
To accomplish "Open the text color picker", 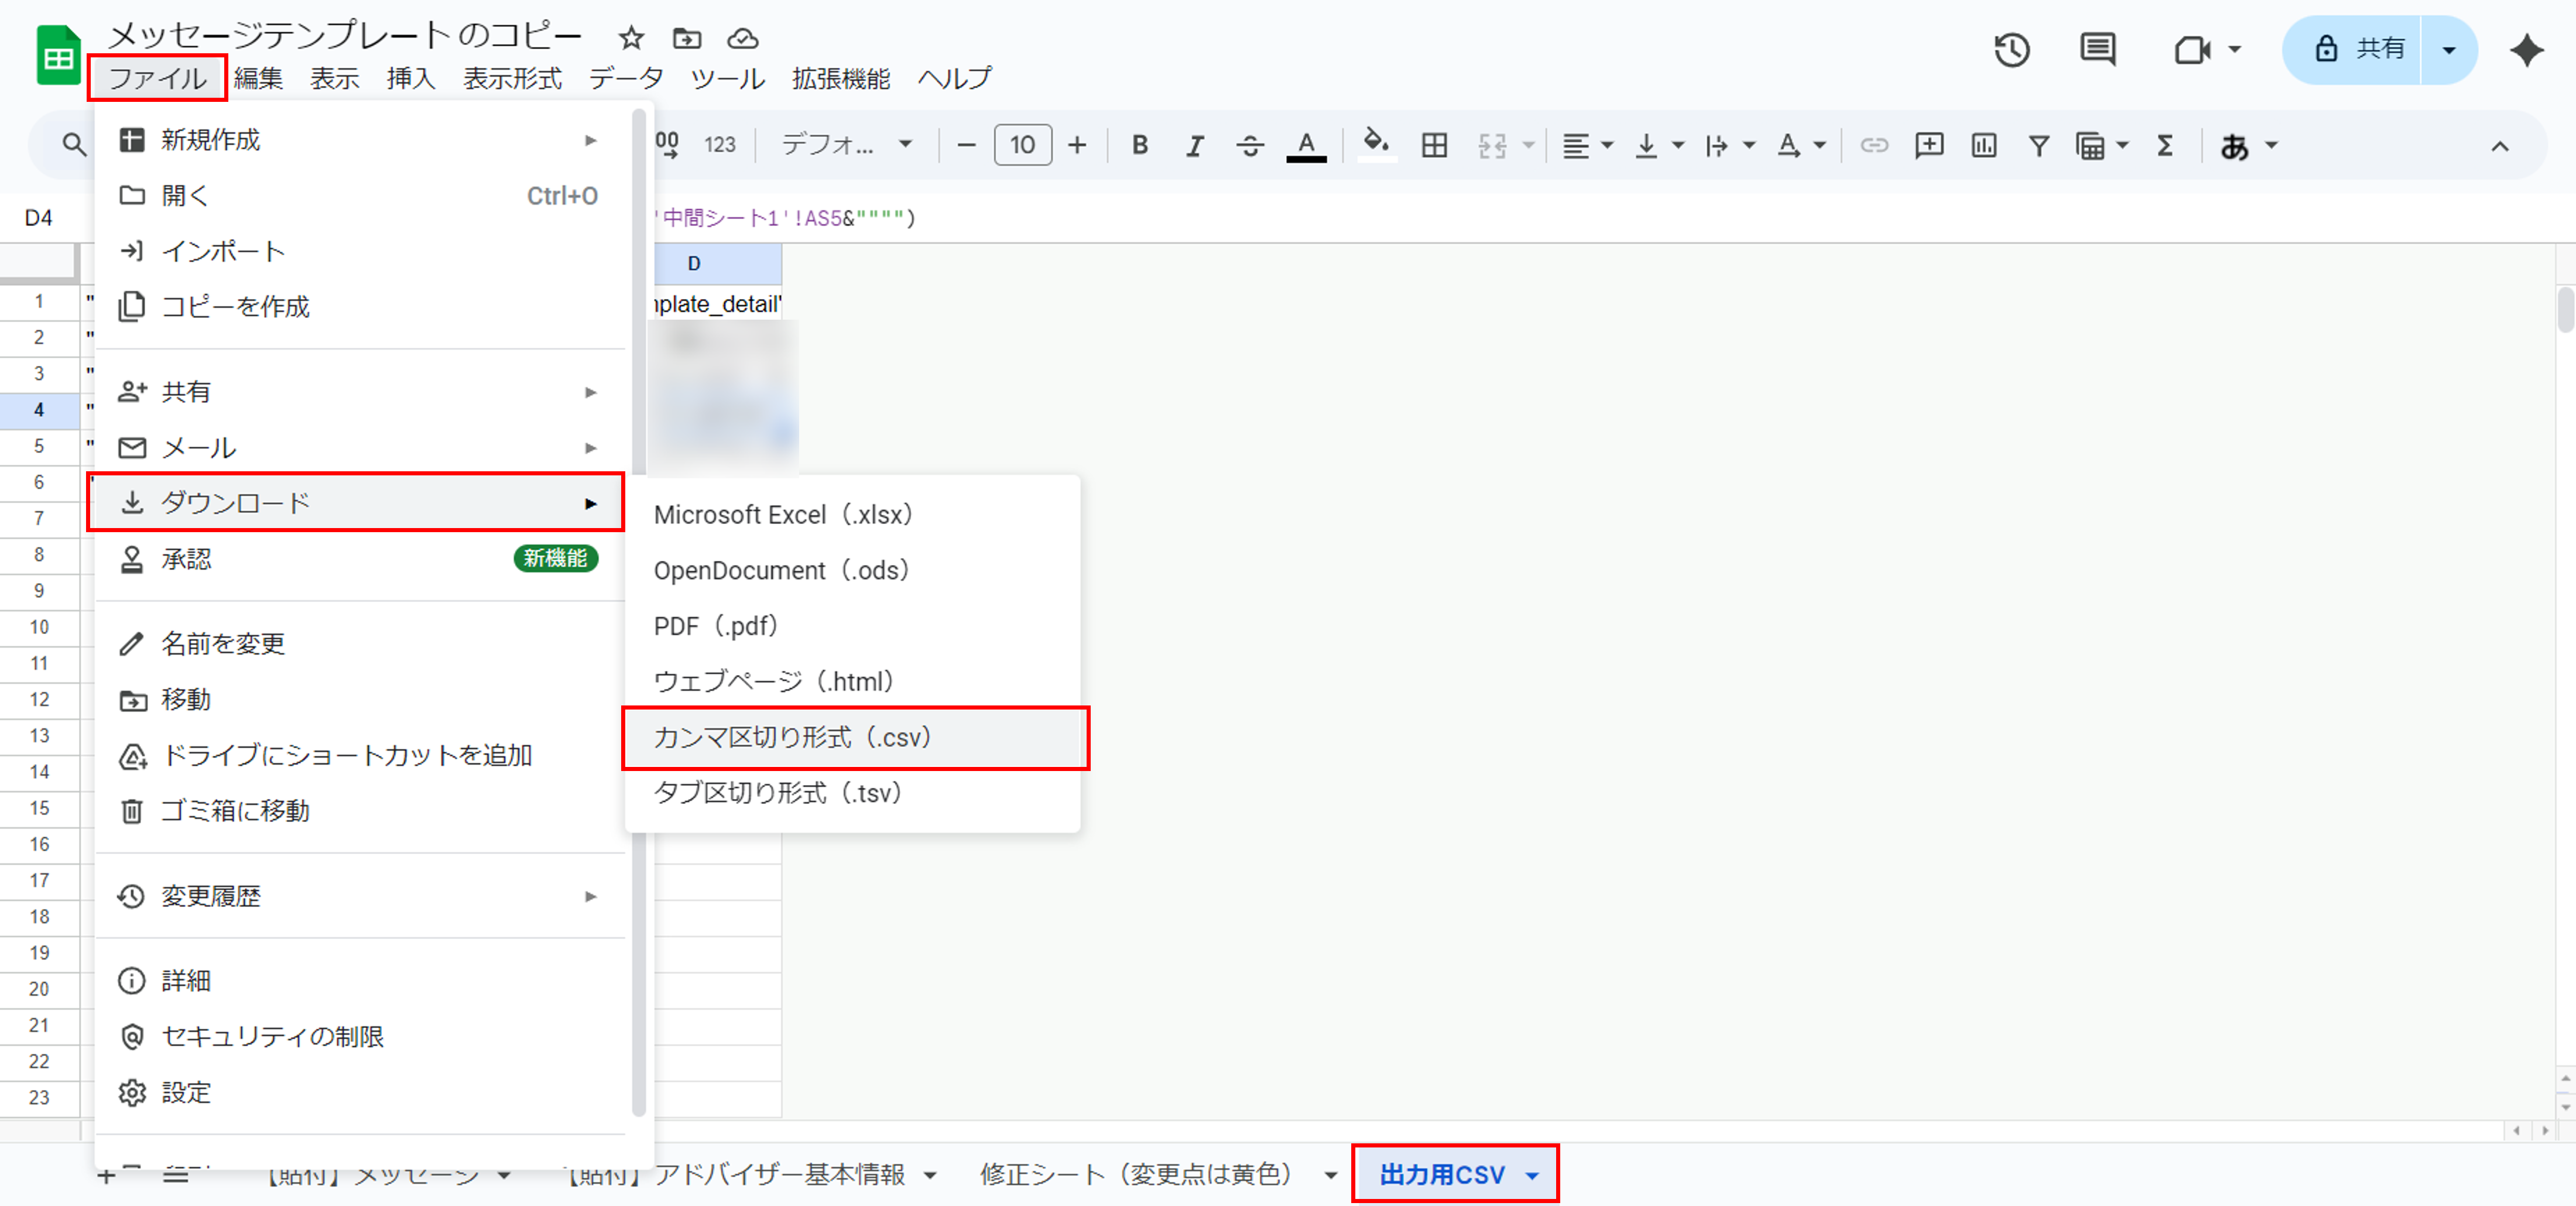I will point(1306,145).
